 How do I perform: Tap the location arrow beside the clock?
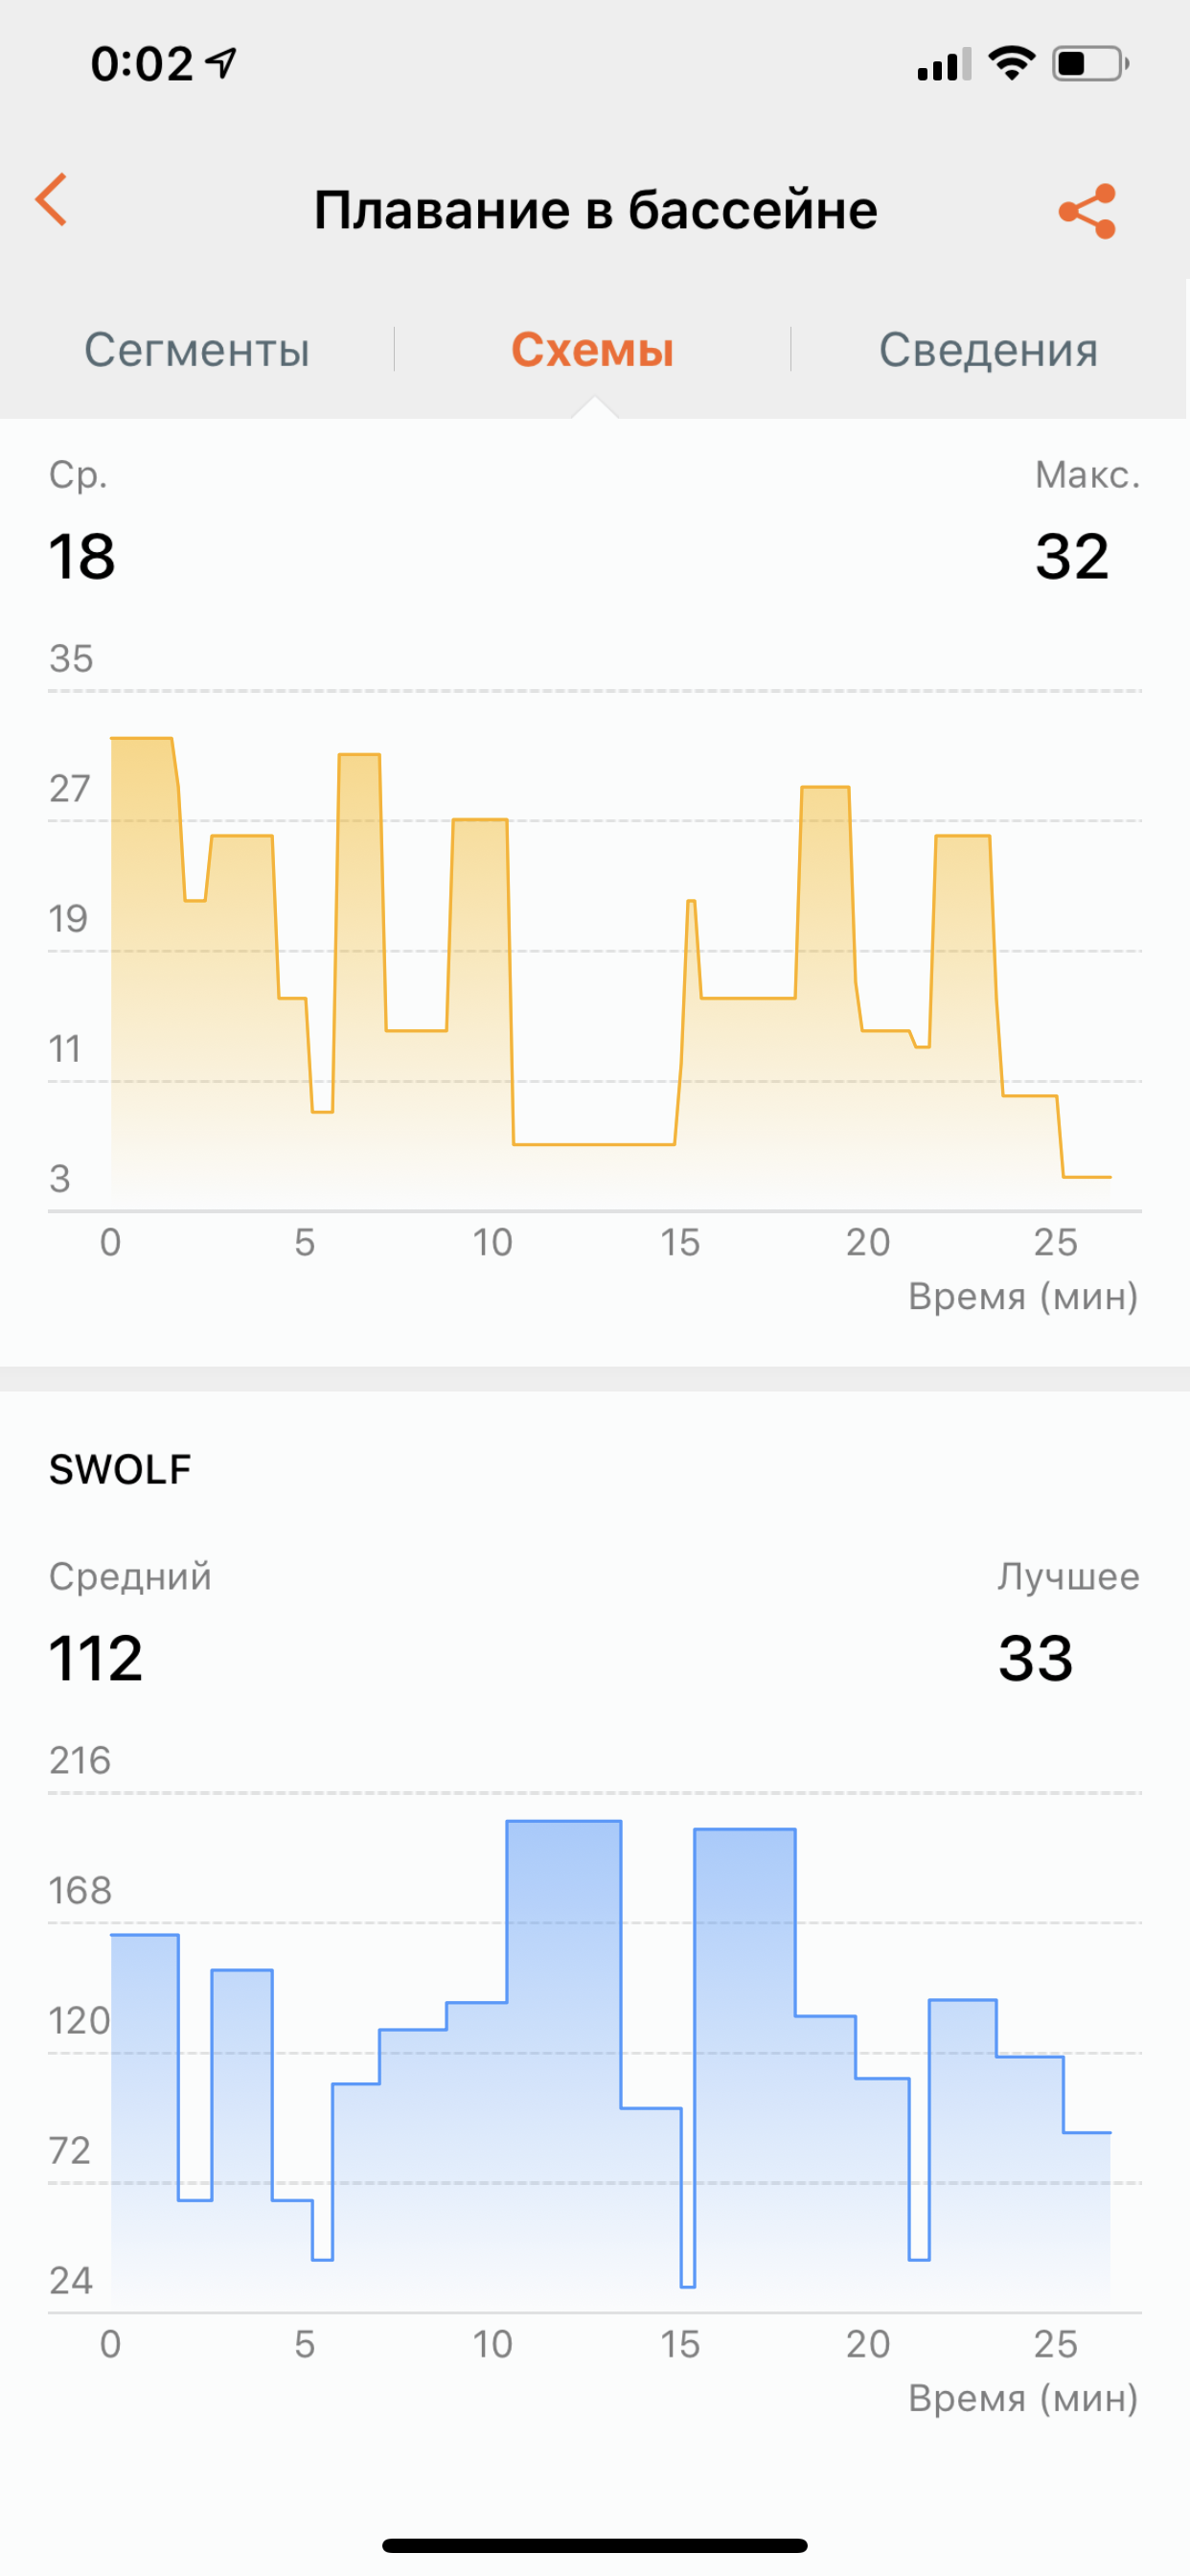point(222,63)
